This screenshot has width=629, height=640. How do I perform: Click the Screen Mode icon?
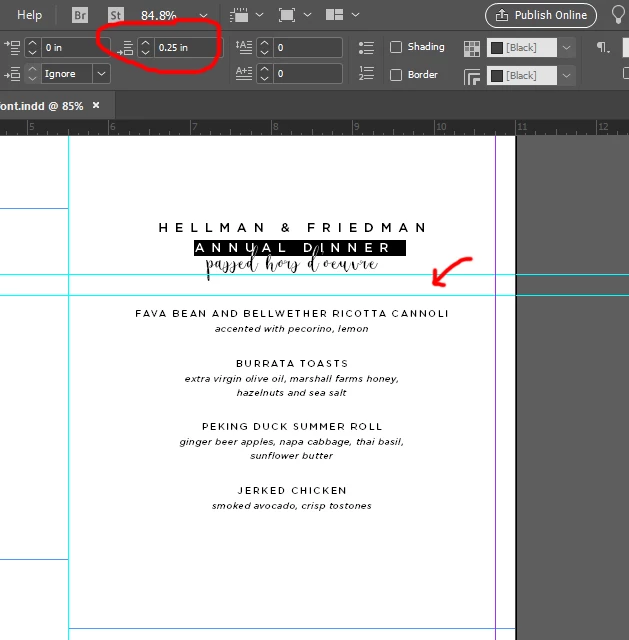pos(287,16)
